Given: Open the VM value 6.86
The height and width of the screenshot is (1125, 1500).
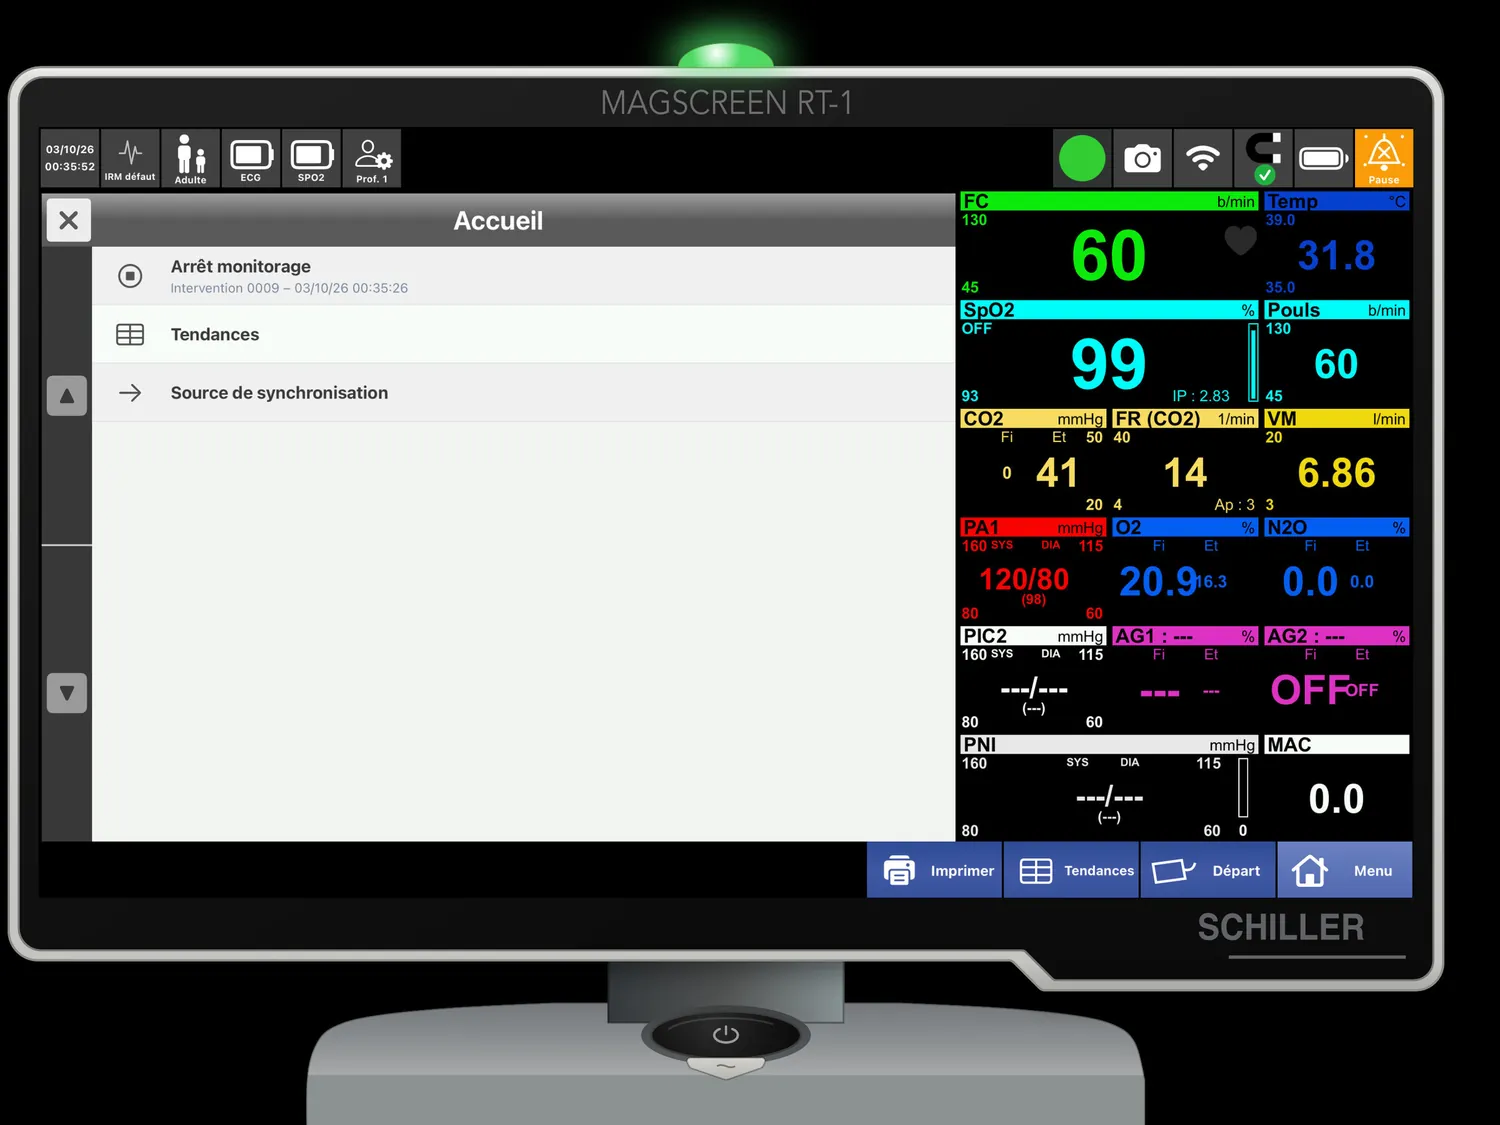Looking at the screenshot, I should tap(1336, 473).
